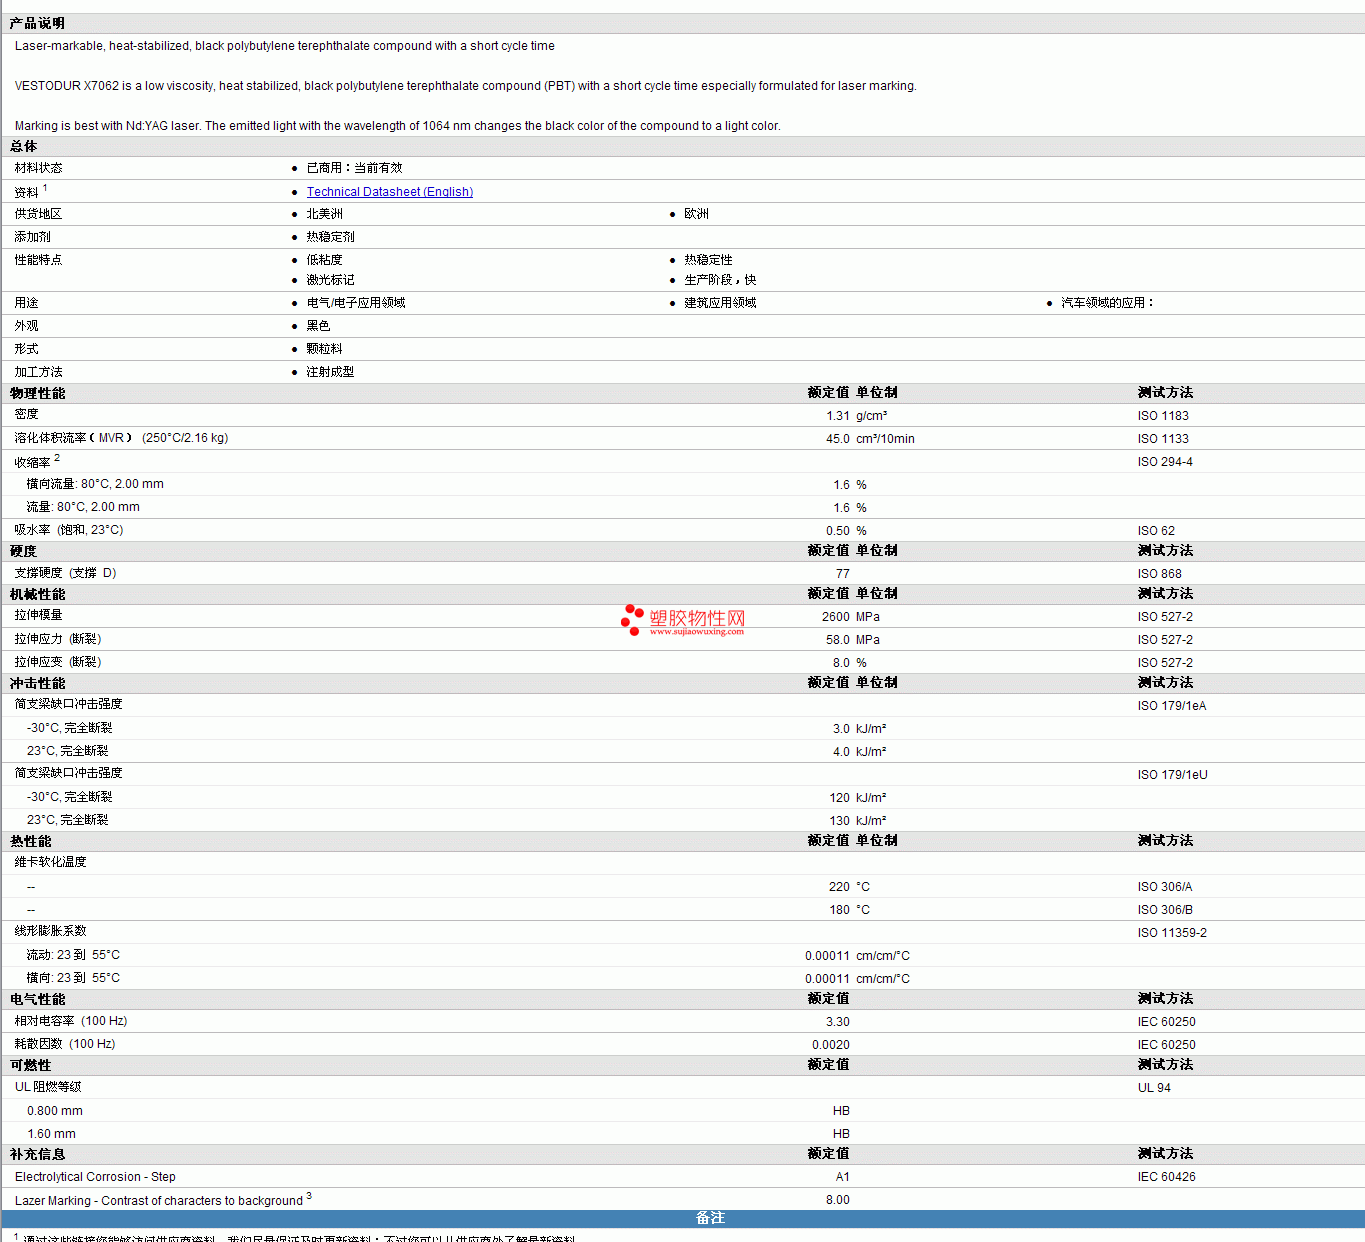Select the 'ISO 179/1eA' test method
Viewport: 1365px width, 1242px height.
click(x=1172, y=706)
